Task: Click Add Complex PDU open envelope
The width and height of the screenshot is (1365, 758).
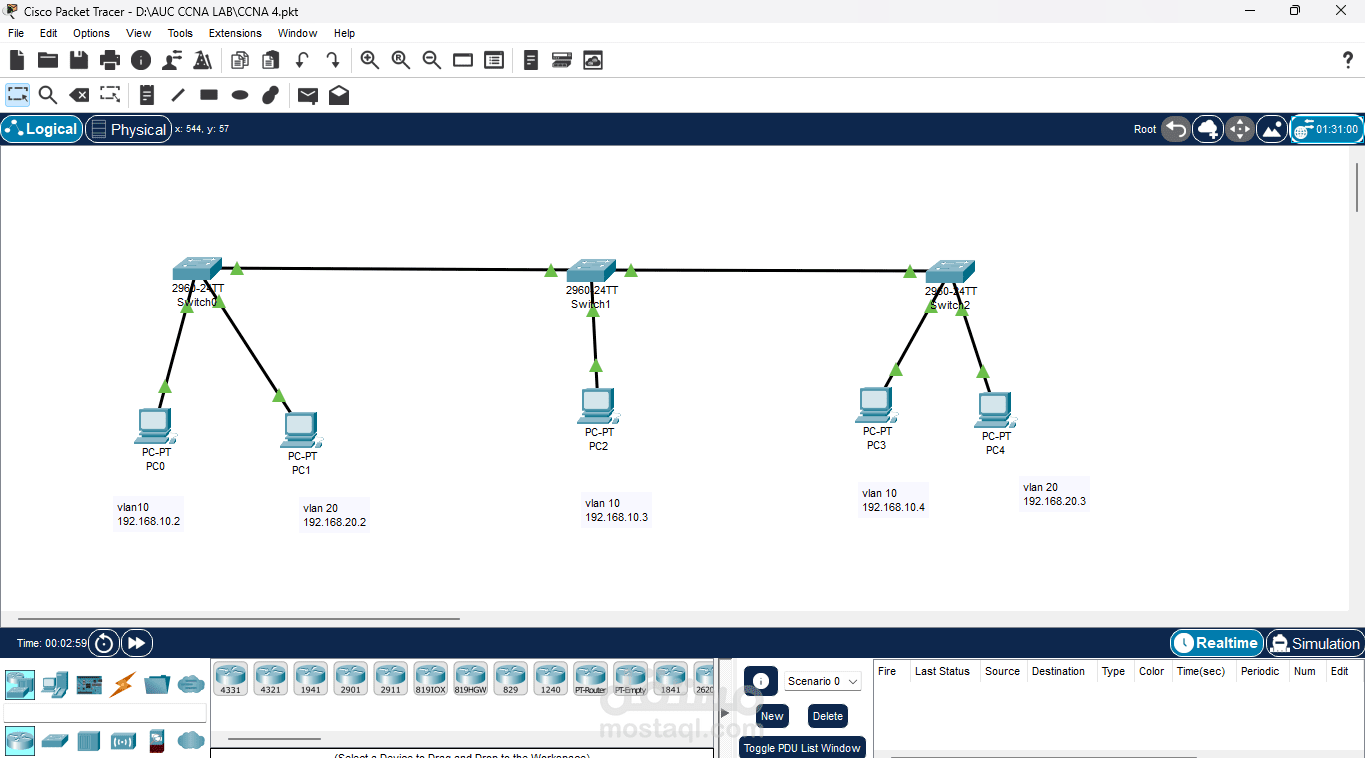Action: point(339,95)
